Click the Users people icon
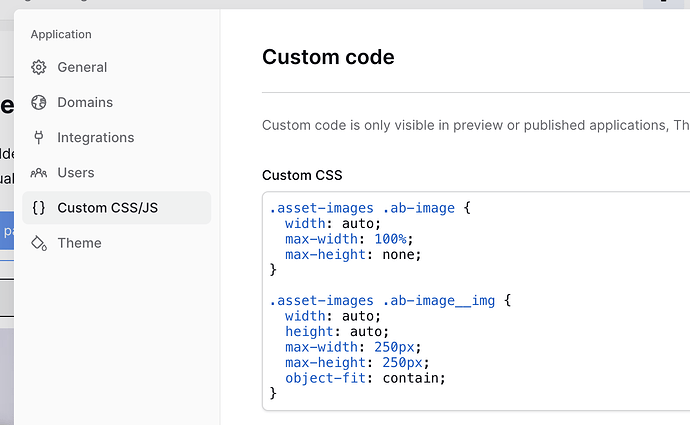This screenshot has height=425, width=690. click(39, 173)
